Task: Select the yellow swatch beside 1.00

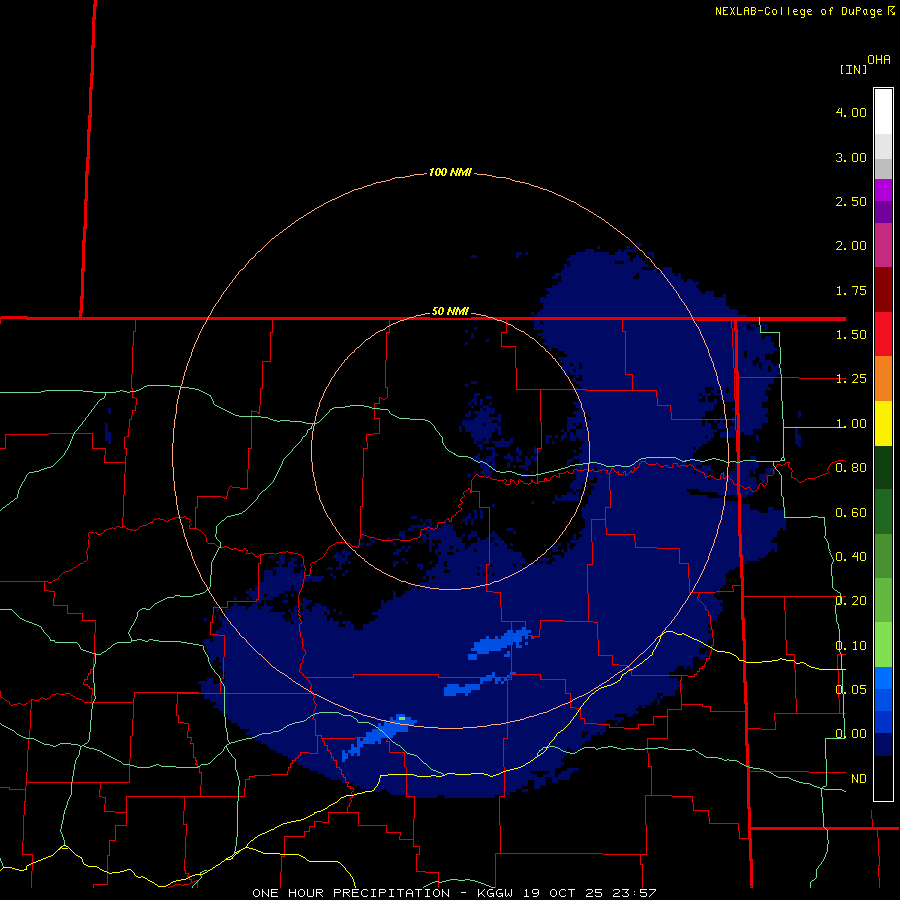Action: click(x=883, y=423)
